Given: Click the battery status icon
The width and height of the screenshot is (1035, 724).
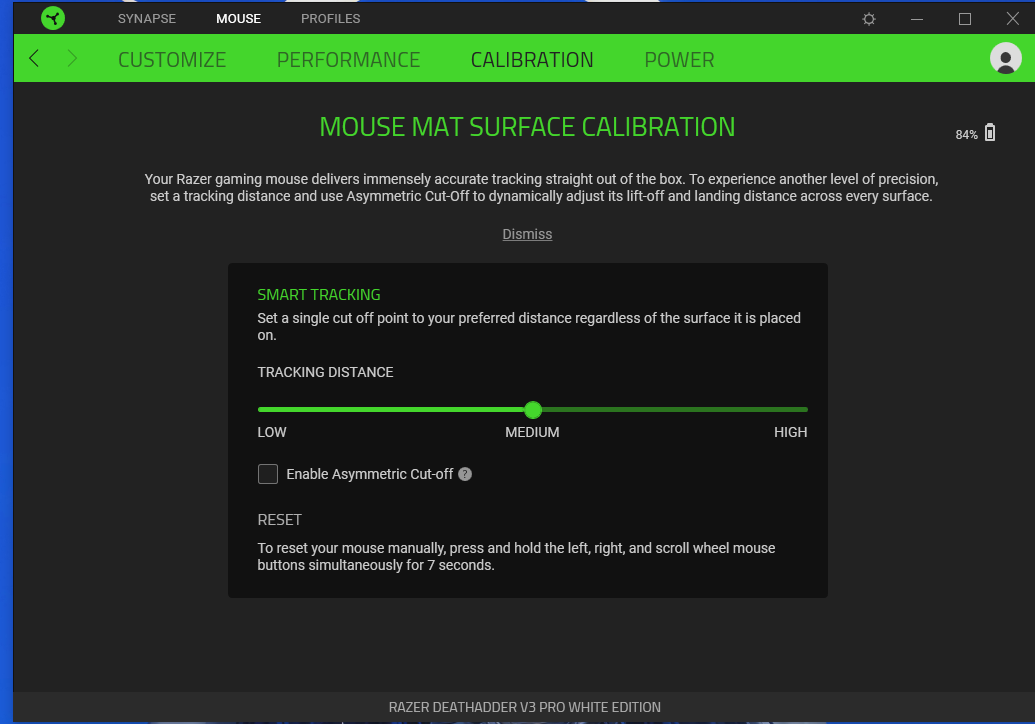Looking at the screenshot, I should 989,133.
